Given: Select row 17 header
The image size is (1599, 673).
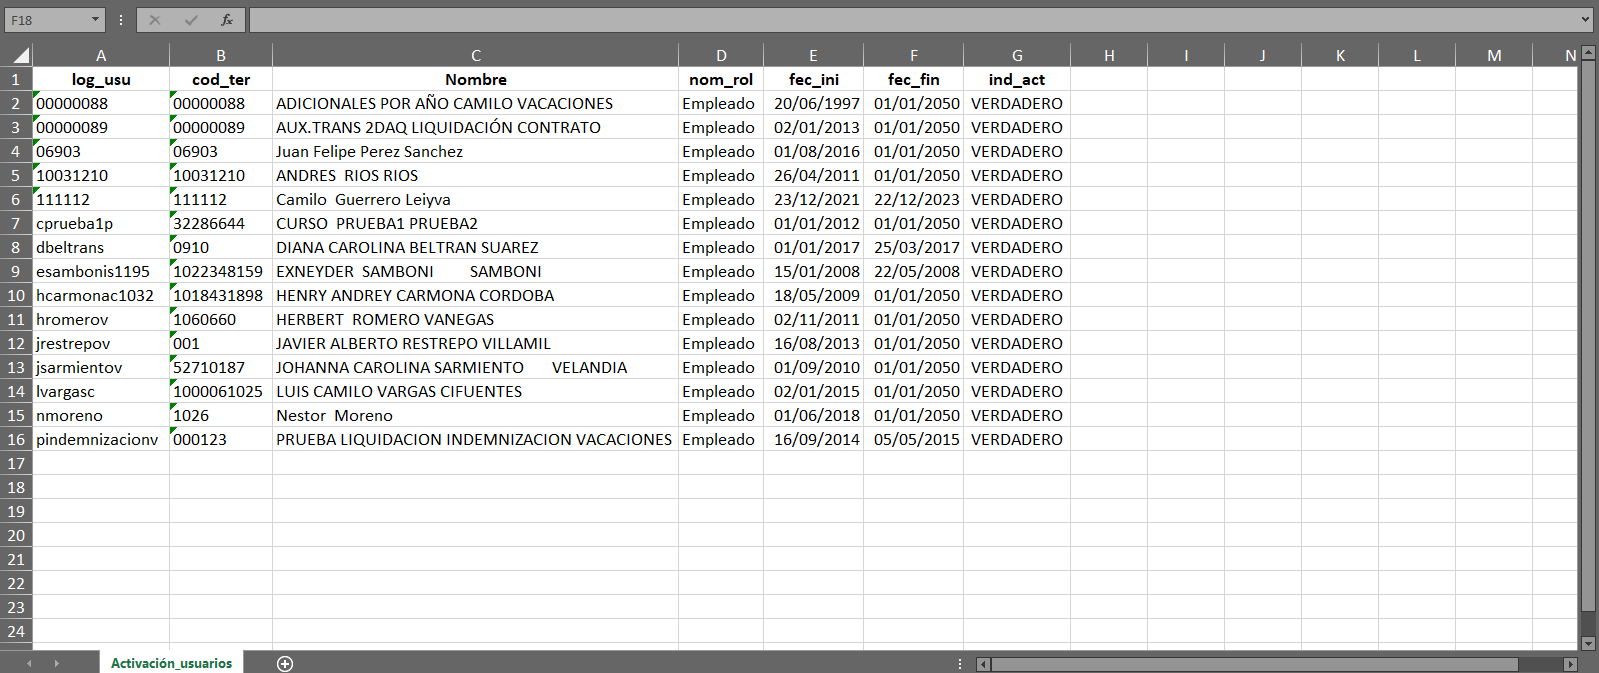Looking at the screenshot, I should pos(16,463).
